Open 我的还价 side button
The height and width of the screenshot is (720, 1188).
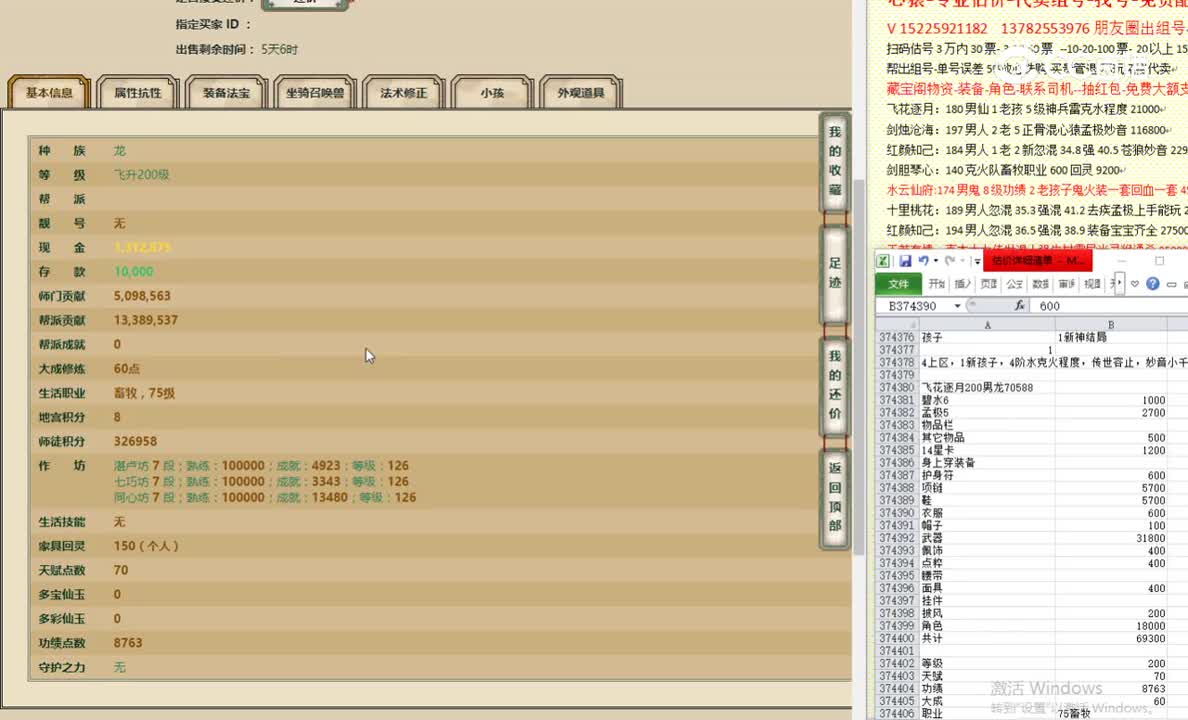click(835, 385)
